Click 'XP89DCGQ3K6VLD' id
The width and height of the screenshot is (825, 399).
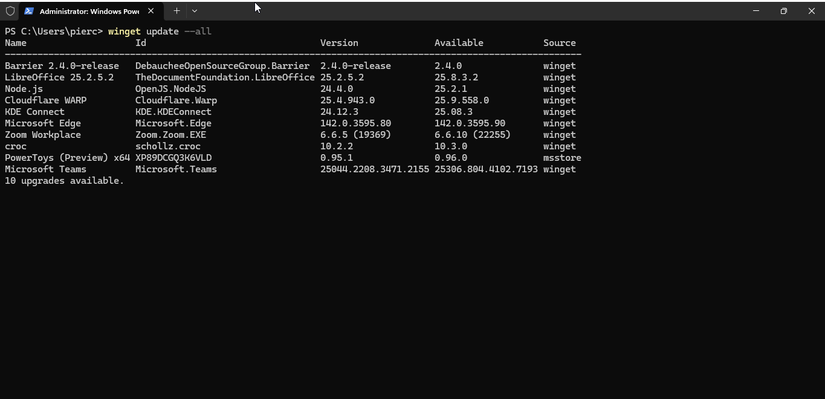pyautogui.click(x=173, y=158)
